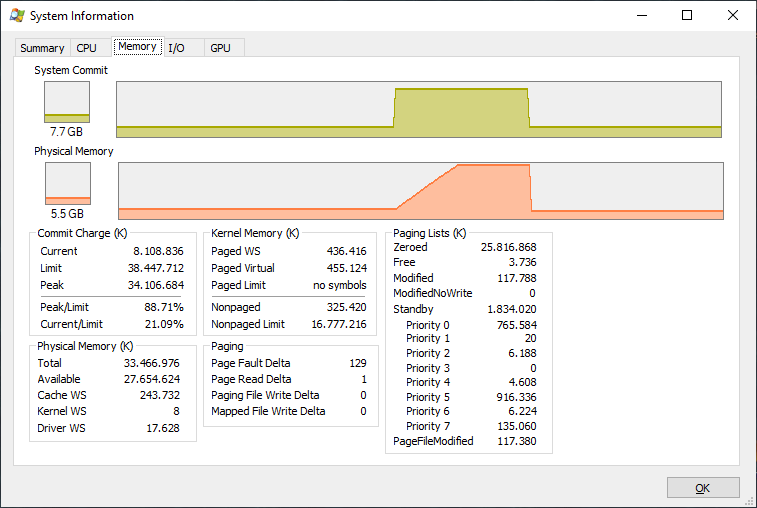Click Page Fault Delta value 129
Screen dimensions: 757x508
coord(358,363)
